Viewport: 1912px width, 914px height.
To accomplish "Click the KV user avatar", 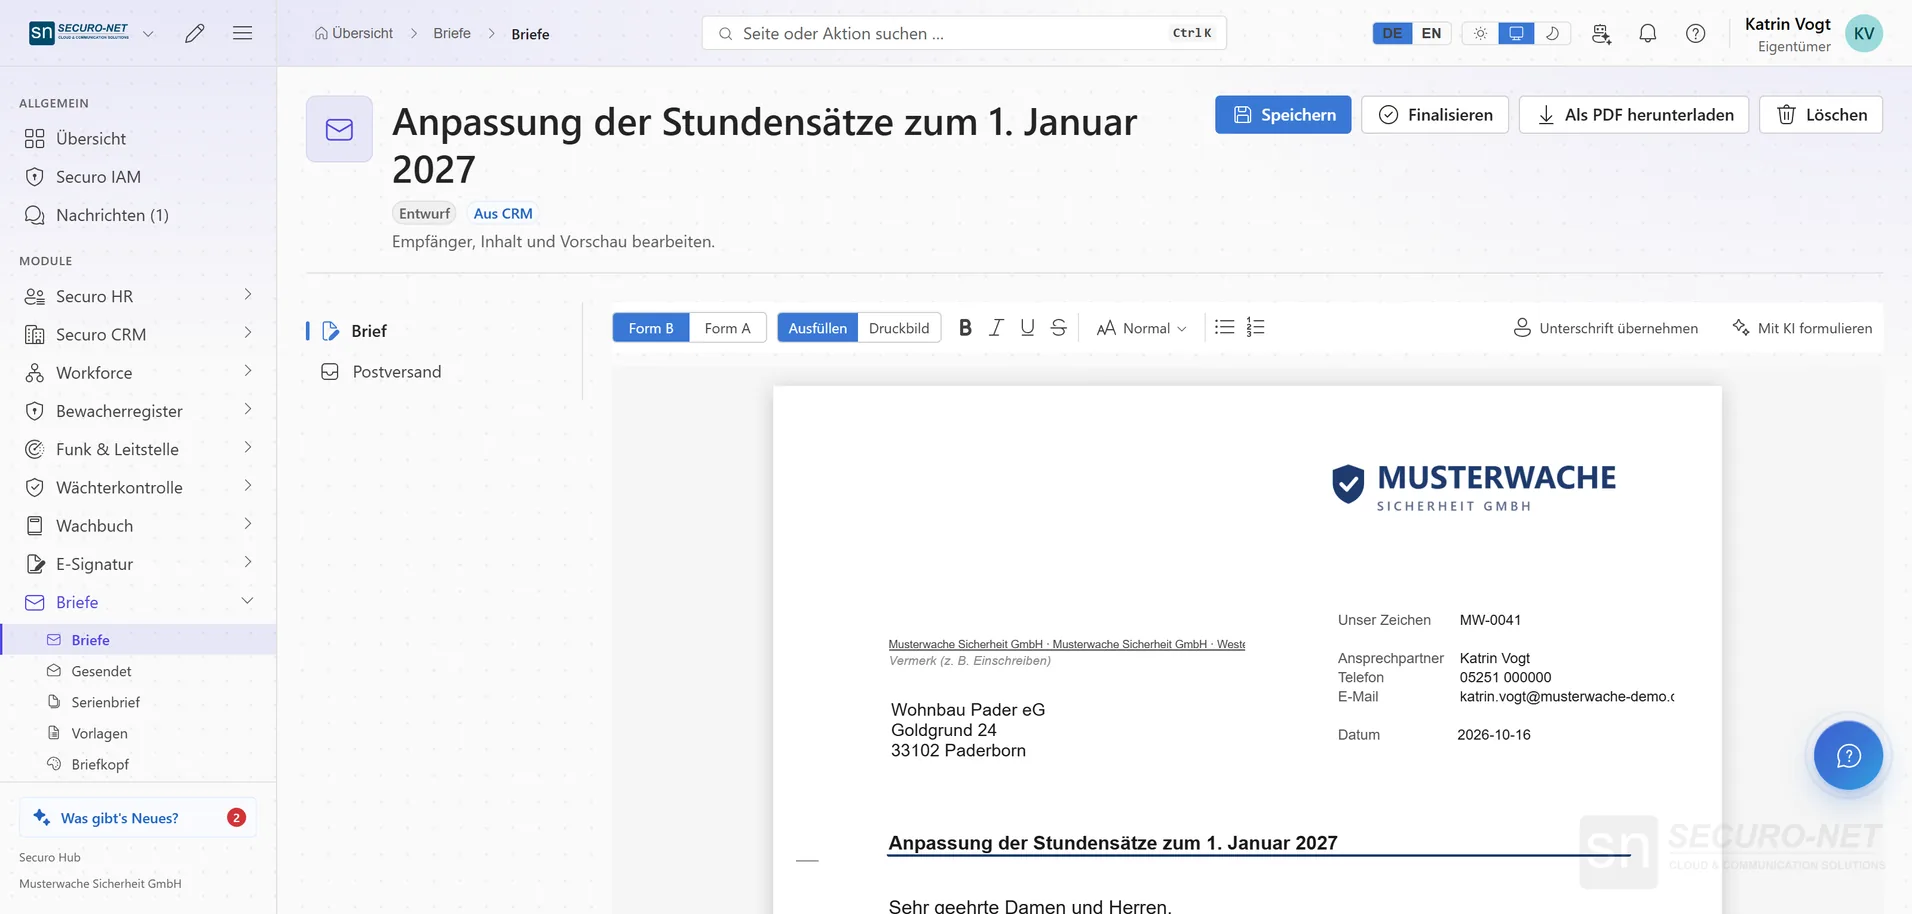I will [1864, 33].
